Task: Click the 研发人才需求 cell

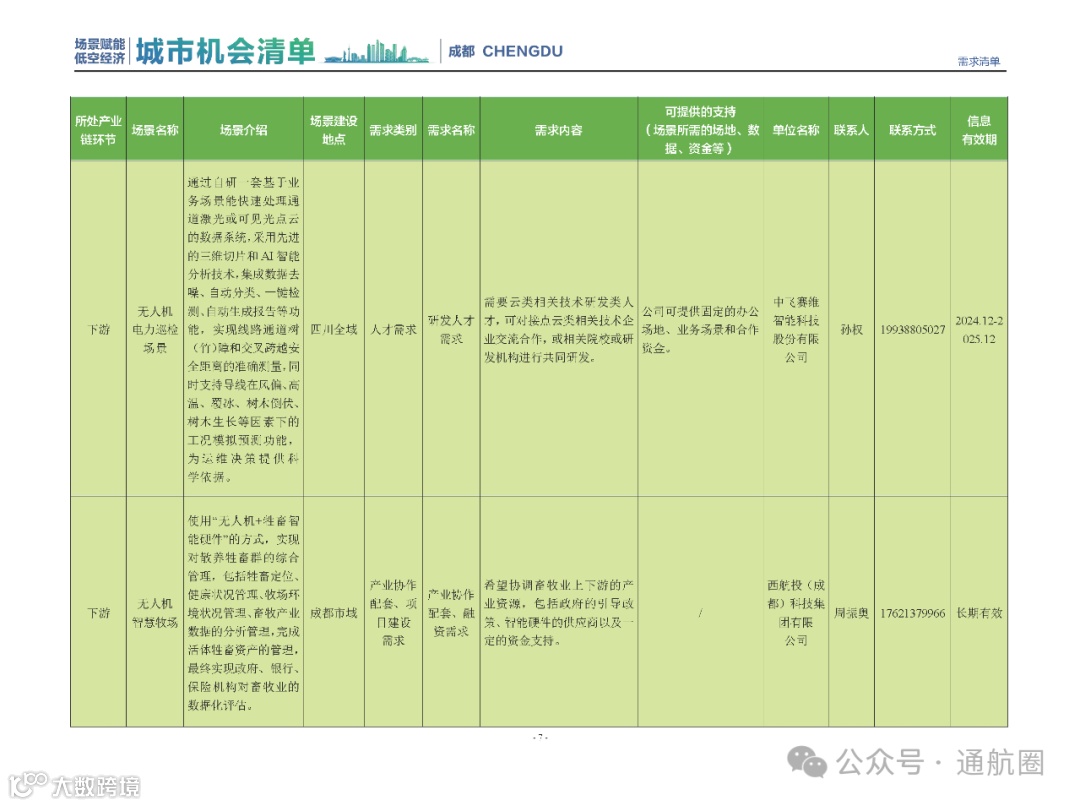Action: pyautogui.click(x=451, y=330)
